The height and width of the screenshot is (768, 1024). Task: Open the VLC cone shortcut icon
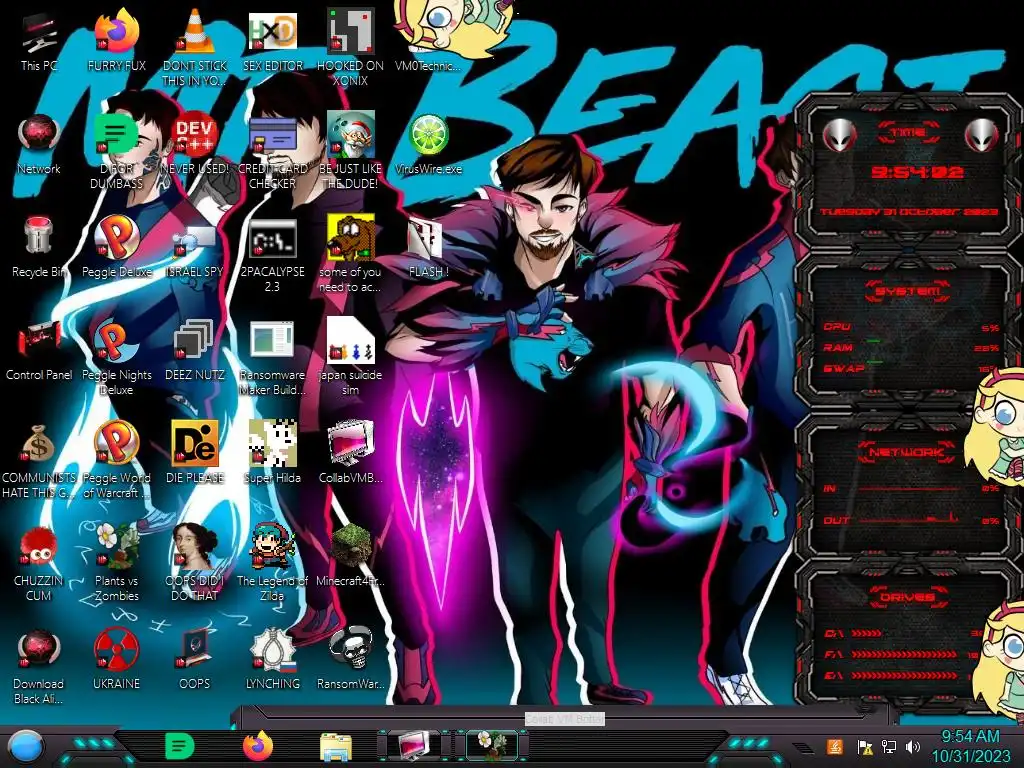tap(195, 33)
